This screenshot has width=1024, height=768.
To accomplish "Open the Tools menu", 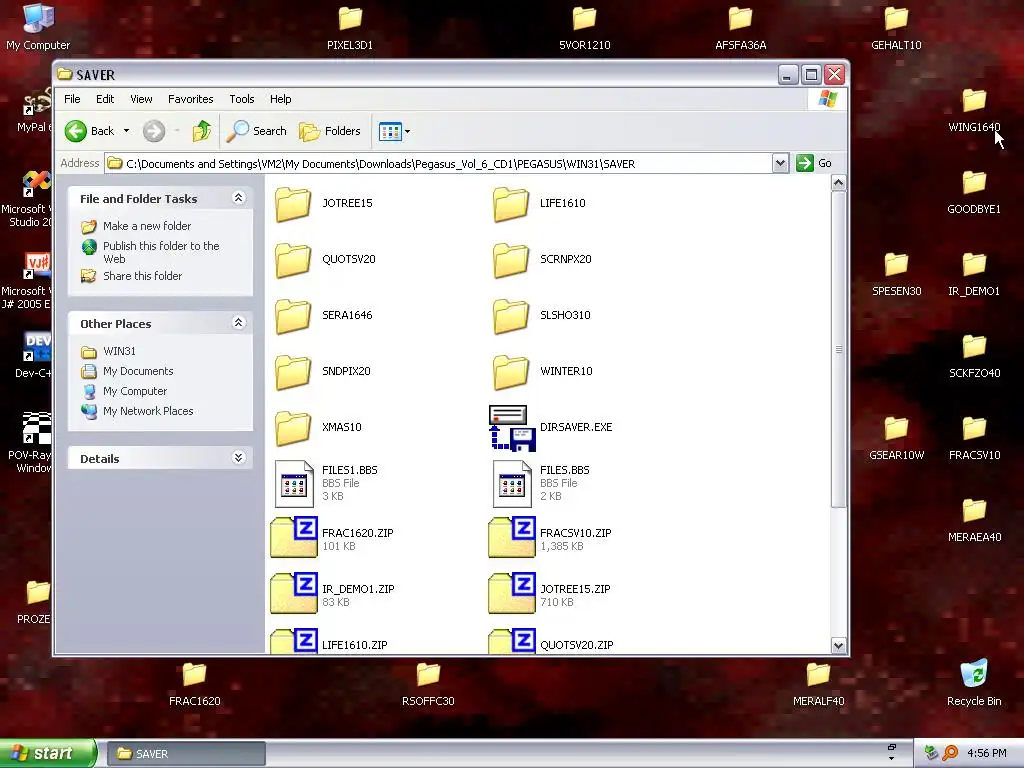I will 242,99.
